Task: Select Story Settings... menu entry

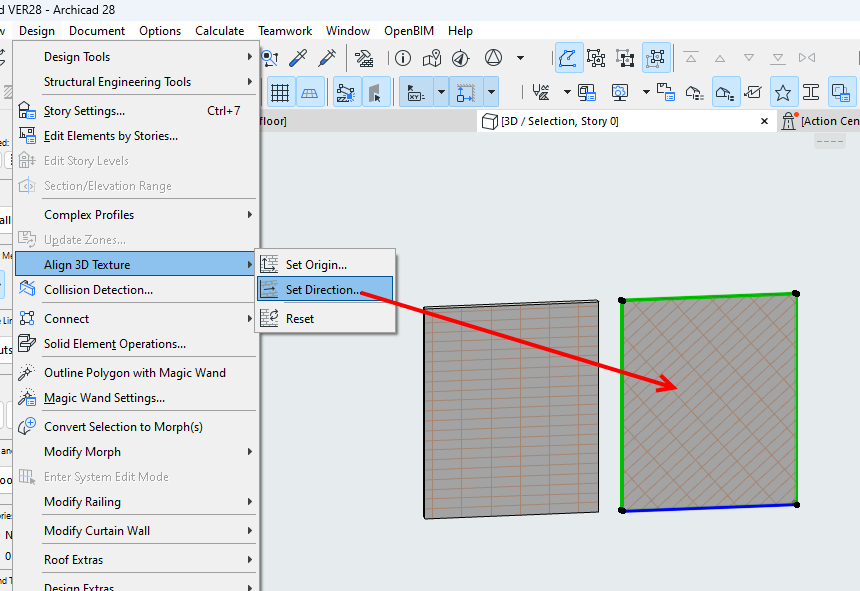Action: coord(135,111)
